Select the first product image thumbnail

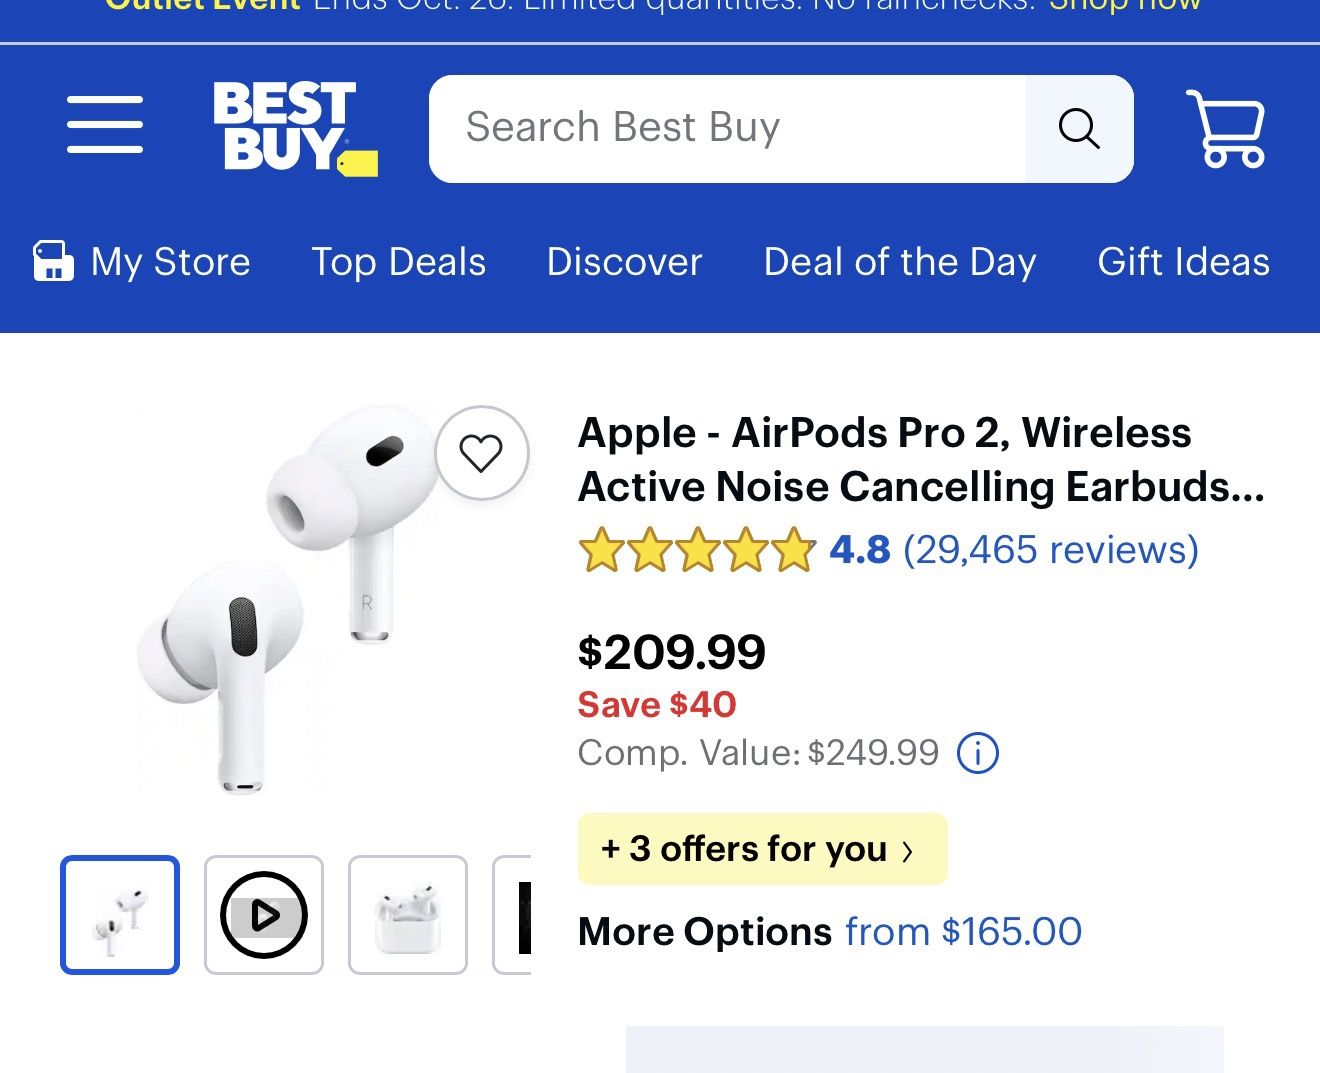click(119, 913)
